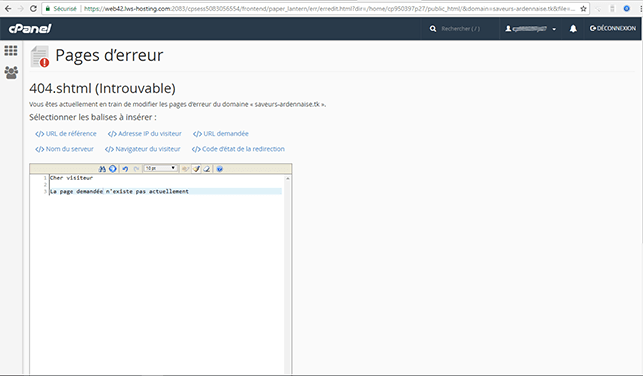Click the eraser reset-highlight icon
Screen dimensions: 643x376
(207, 169)
